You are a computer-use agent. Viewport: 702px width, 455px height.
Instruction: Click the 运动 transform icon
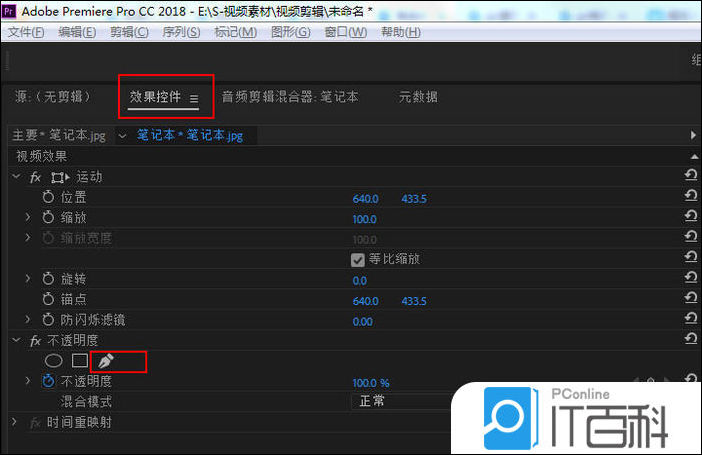[x=60, y=177]
